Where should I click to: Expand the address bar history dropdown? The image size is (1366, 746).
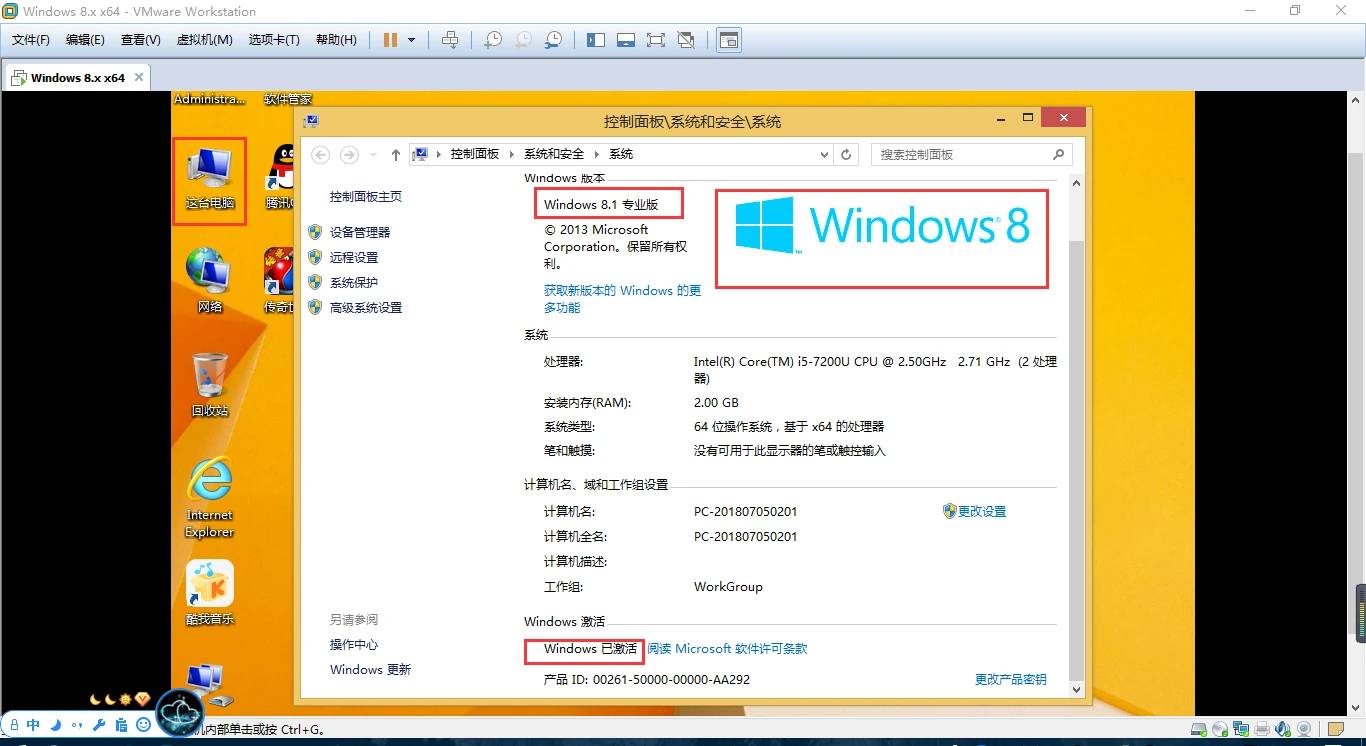point(824,155)
